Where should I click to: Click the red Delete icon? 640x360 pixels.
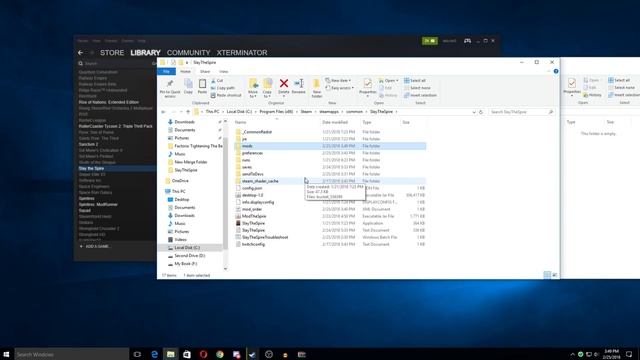[284, 84]
